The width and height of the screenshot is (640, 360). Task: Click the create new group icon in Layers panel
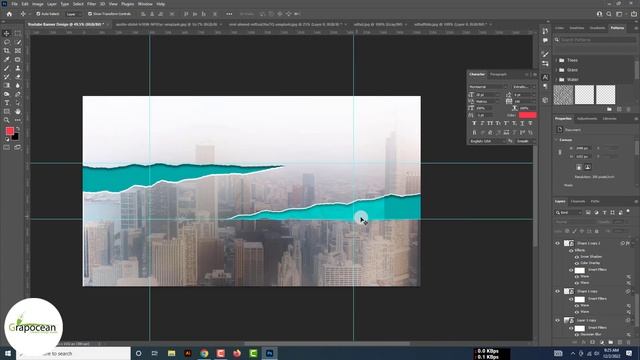610,342
